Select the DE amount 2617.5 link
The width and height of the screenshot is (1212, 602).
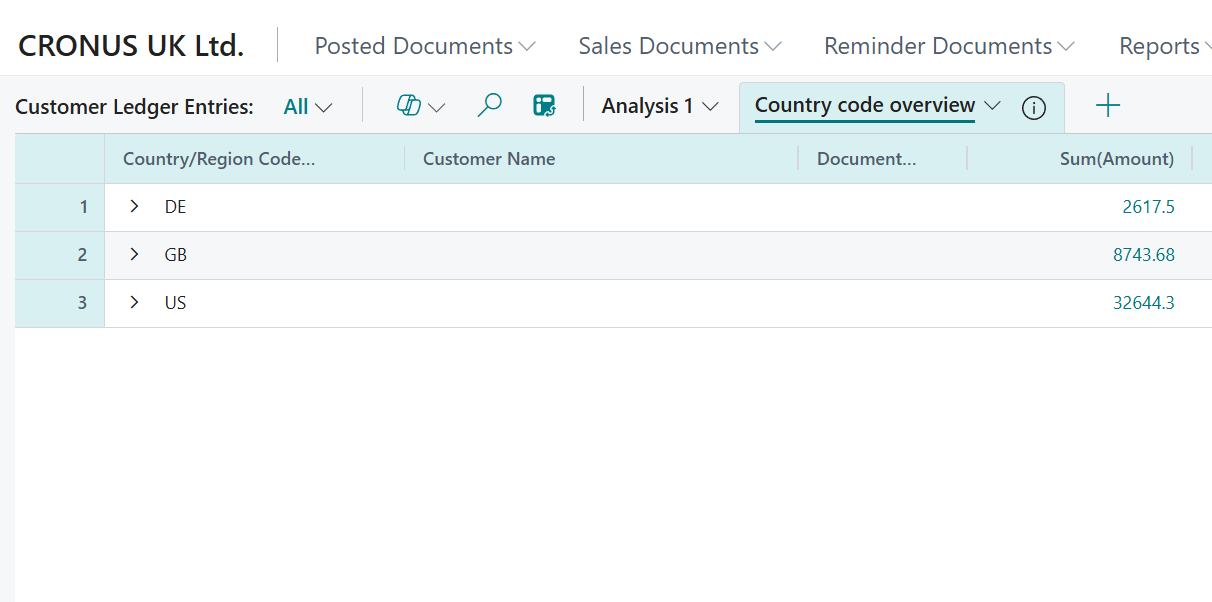point(1148,206)
